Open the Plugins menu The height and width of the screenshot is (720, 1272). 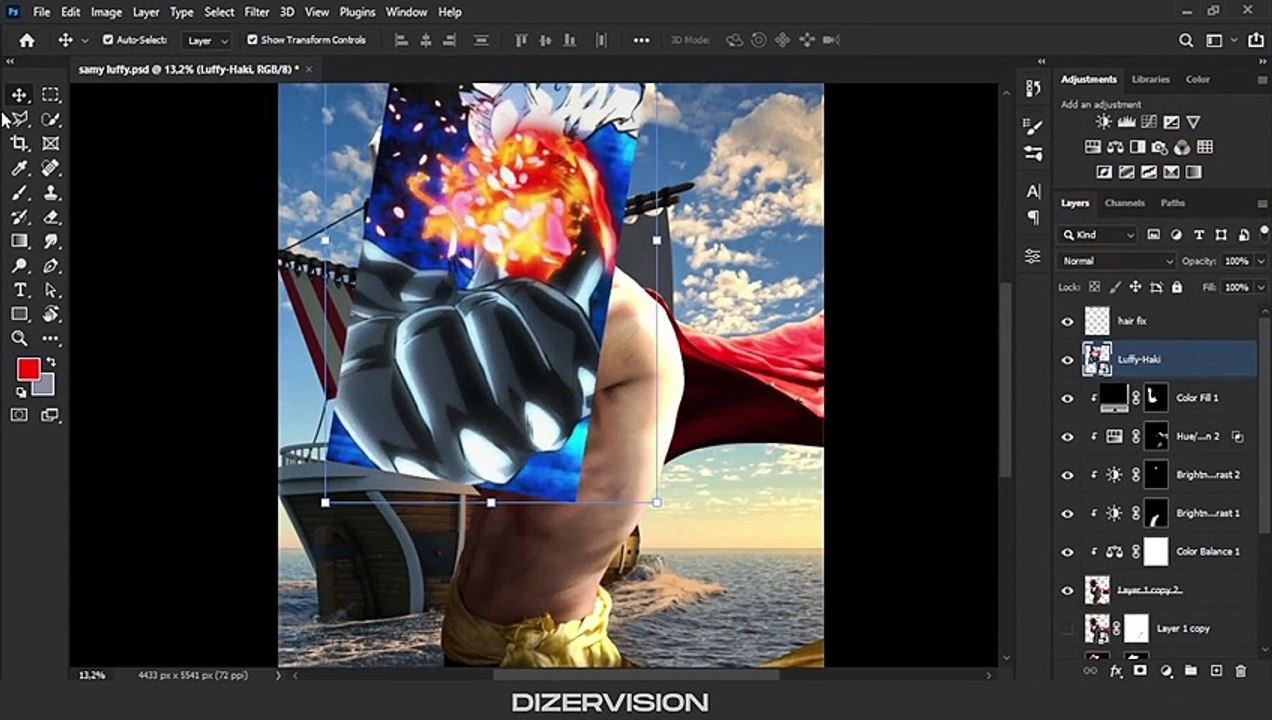point(357,12)
